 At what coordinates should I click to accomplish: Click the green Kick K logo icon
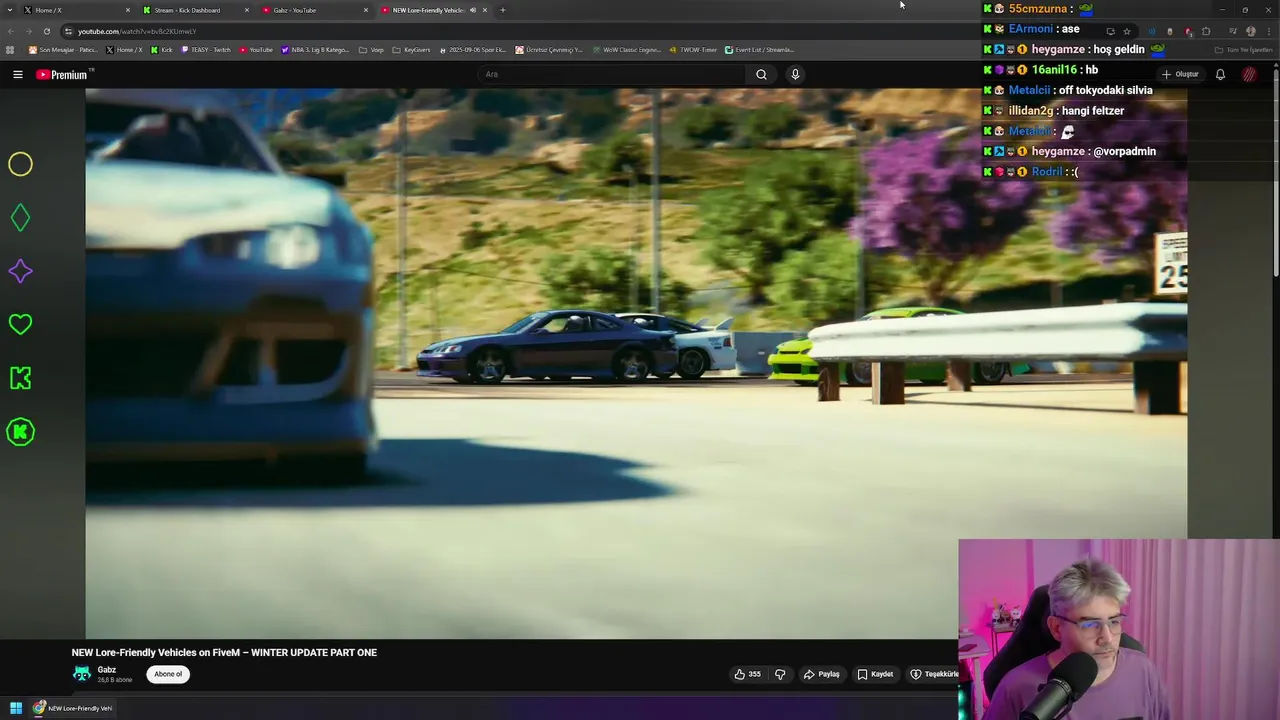(20, 378)
